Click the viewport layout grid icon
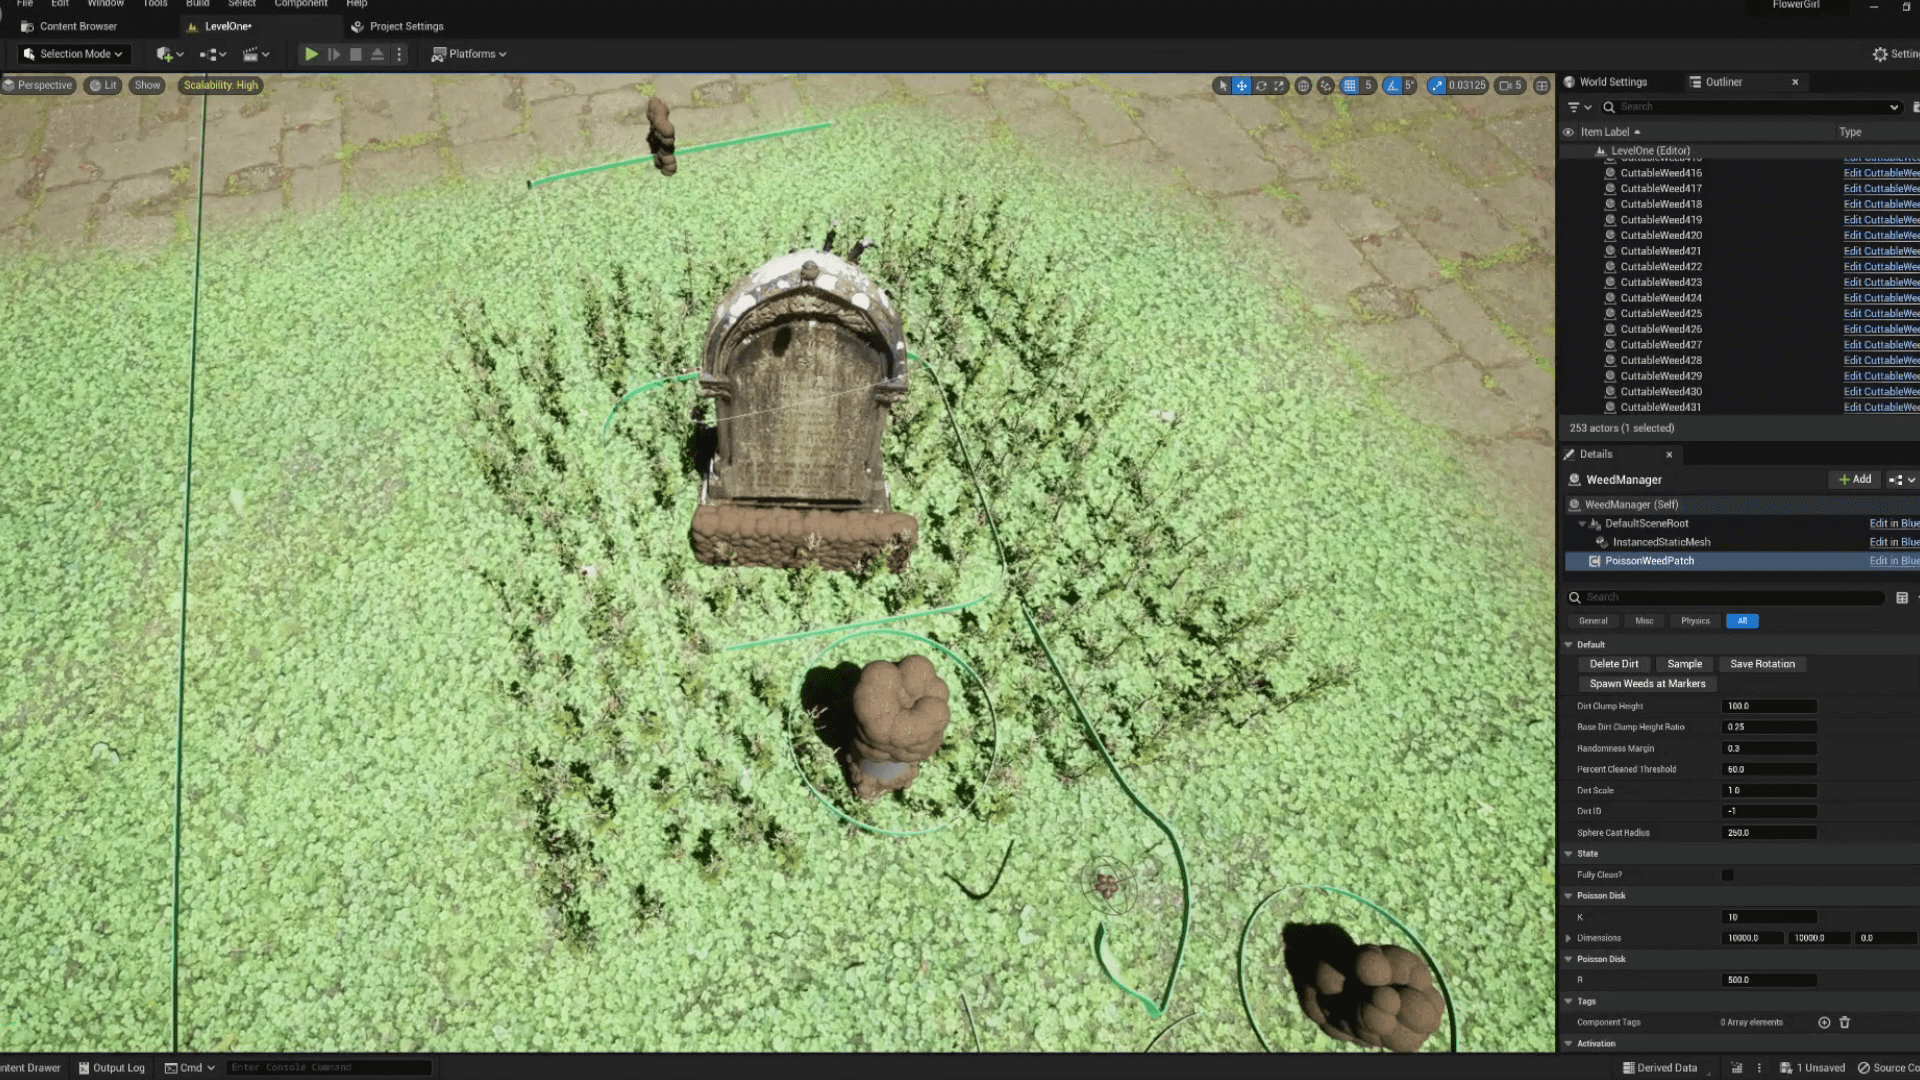The width and height of the screenshot is (1920, 1080). [1542, 86]
